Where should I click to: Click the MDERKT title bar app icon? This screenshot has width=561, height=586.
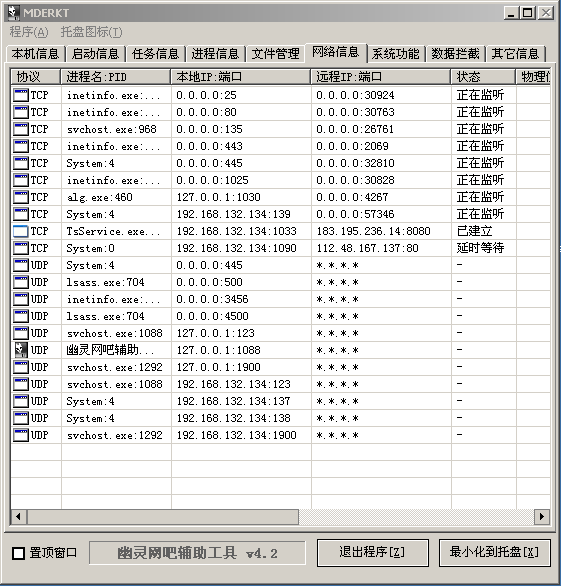pyautogui.click(x=13, y=12)
